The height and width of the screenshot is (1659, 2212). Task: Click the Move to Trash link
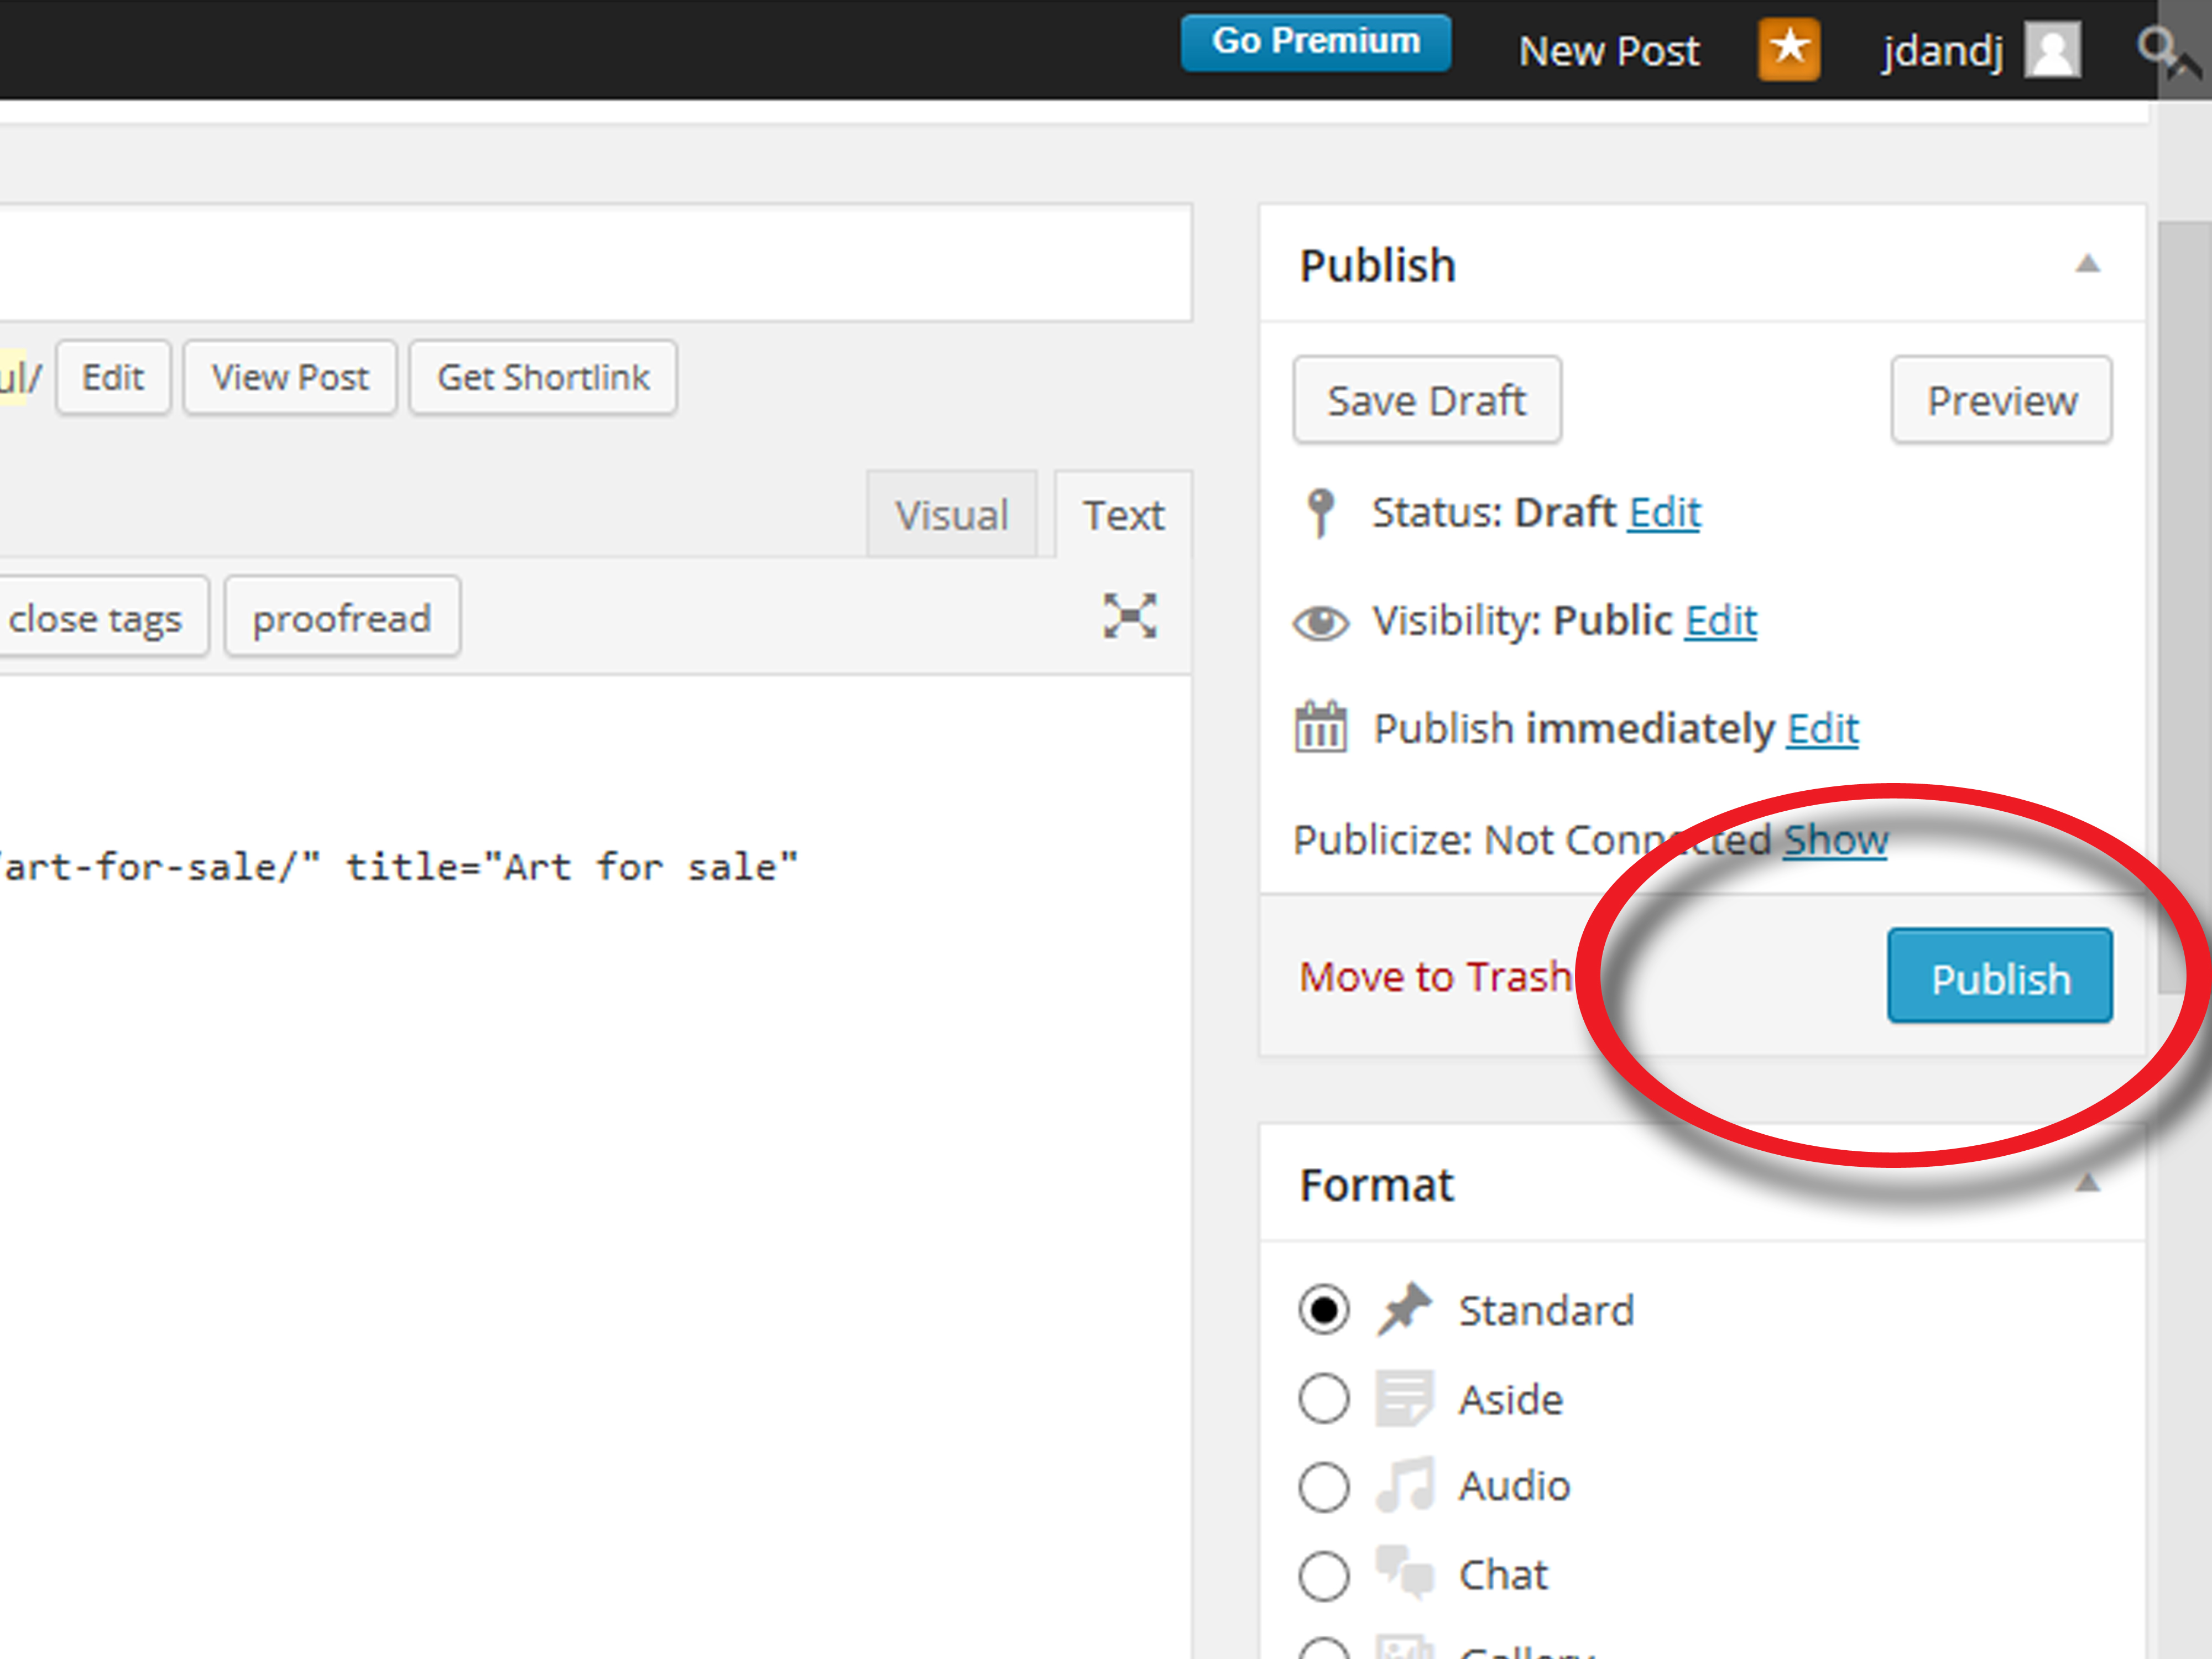click(x=1434, y=976)
